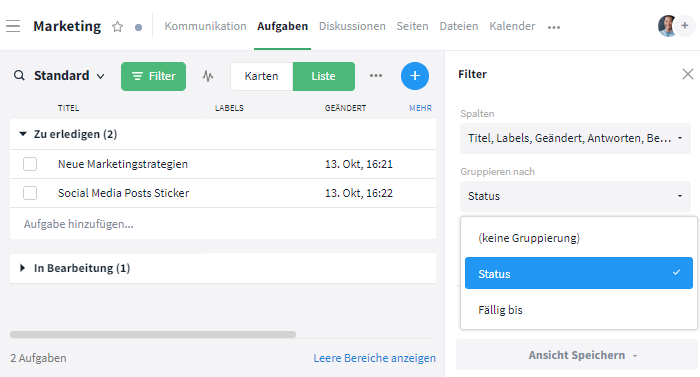This screenshot has width=700, height=377.
Task: Open the Ansicht Speichern dropdown button
Action: pos(577,355)
